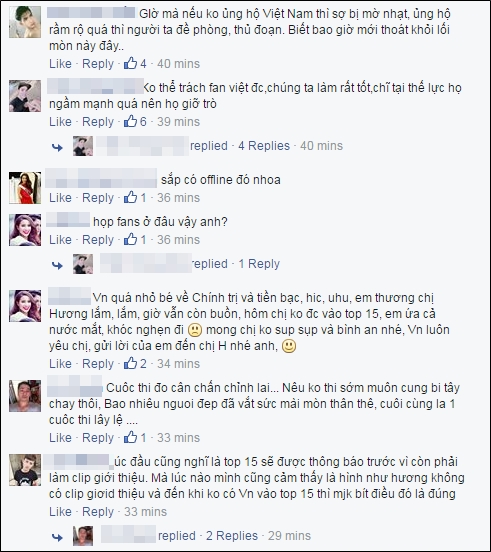Viewport: 491px width, 552px height.
Task: Like the "sắp có offline đó nhoa" comment
Action: 60,197
